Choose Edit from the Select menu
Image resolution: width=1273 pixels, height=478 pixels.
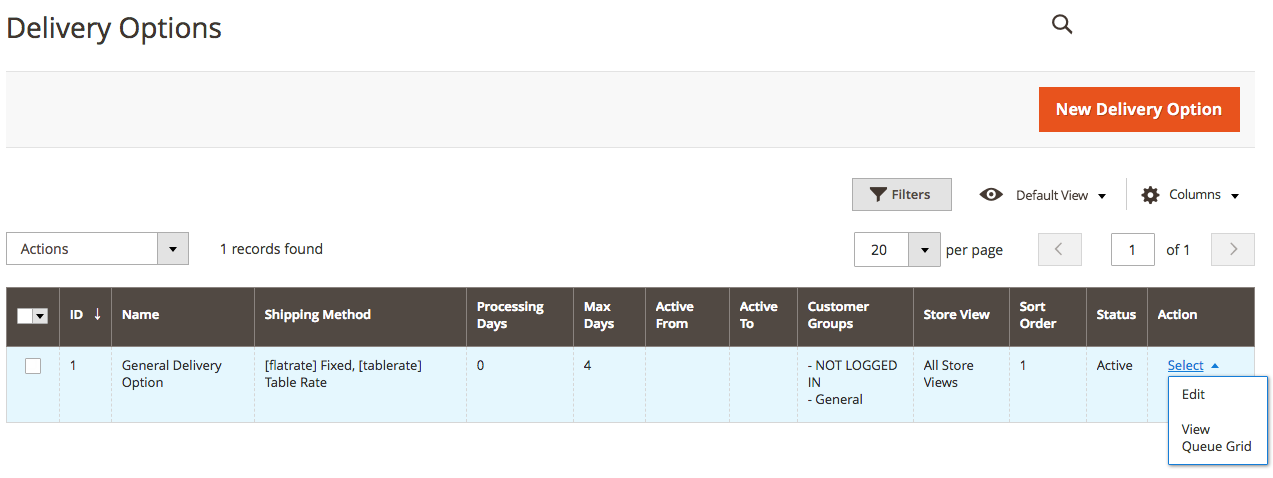1193,394
